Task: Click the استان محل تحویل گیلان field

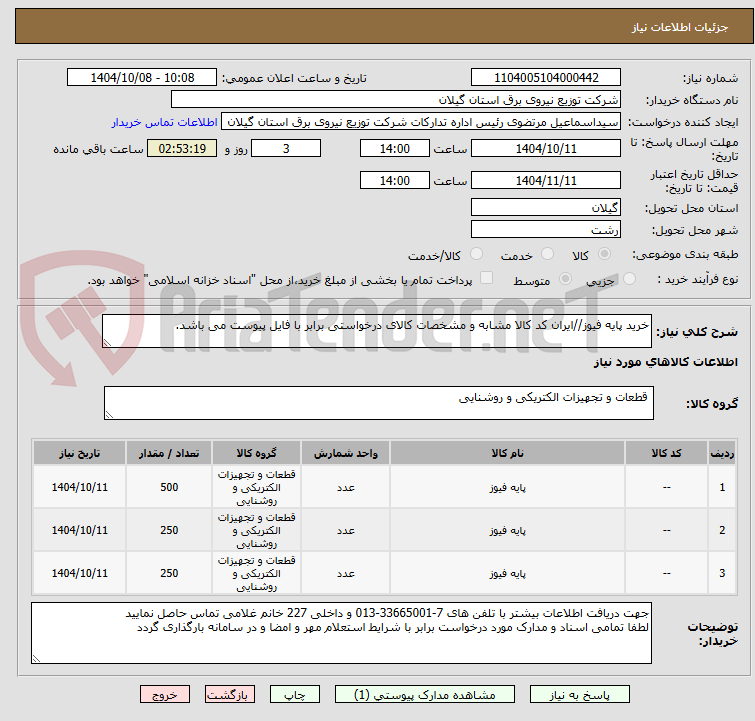Action: (546, 208)
